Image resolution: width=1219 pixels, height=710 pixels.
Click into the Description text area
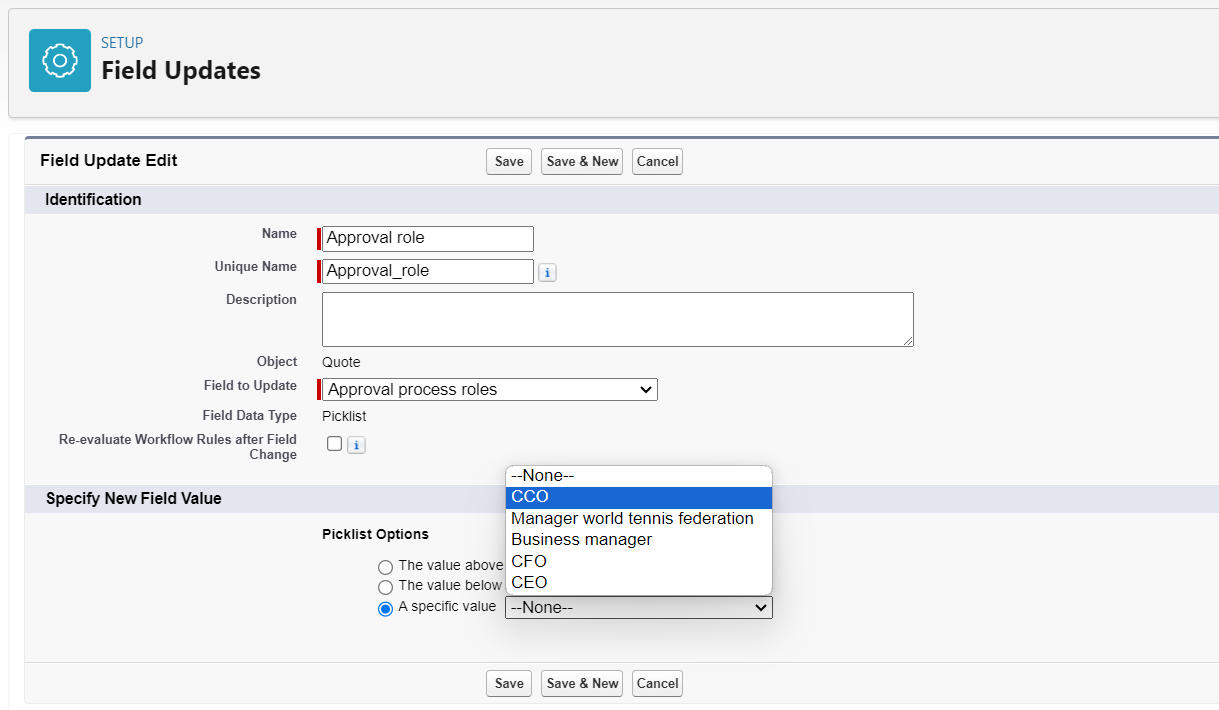(x=617, y=319)
